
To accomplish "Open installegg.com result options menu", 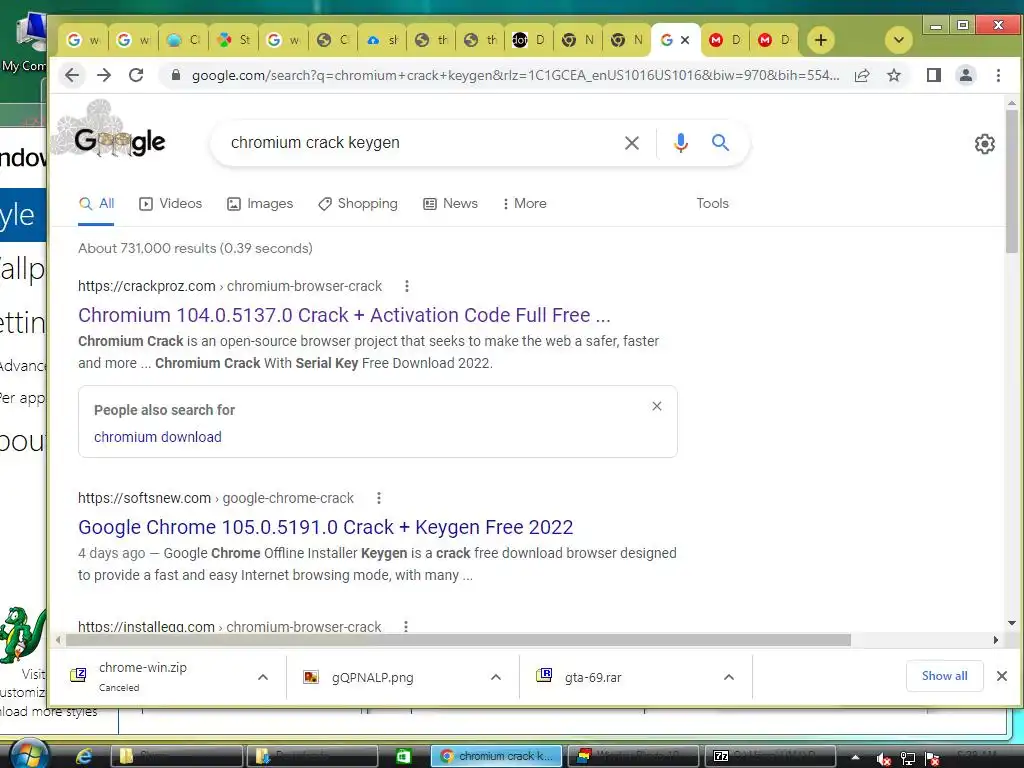I will [406, 626].
